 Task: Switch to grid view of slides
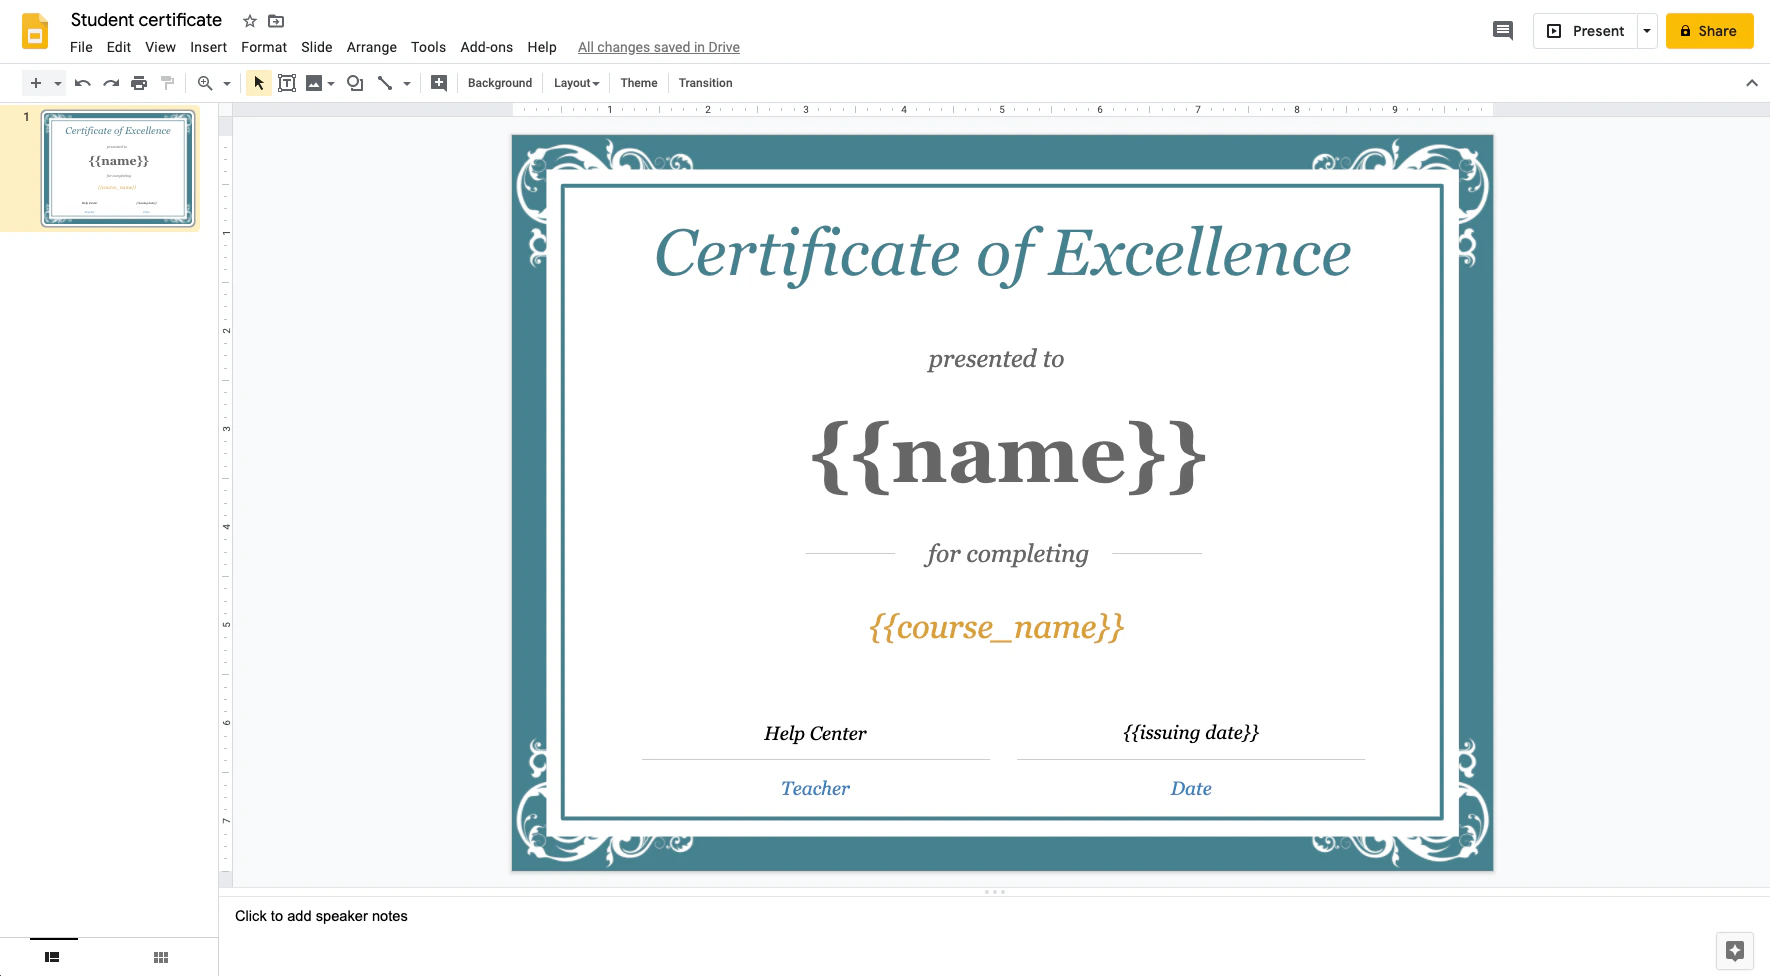pos(161,957)
